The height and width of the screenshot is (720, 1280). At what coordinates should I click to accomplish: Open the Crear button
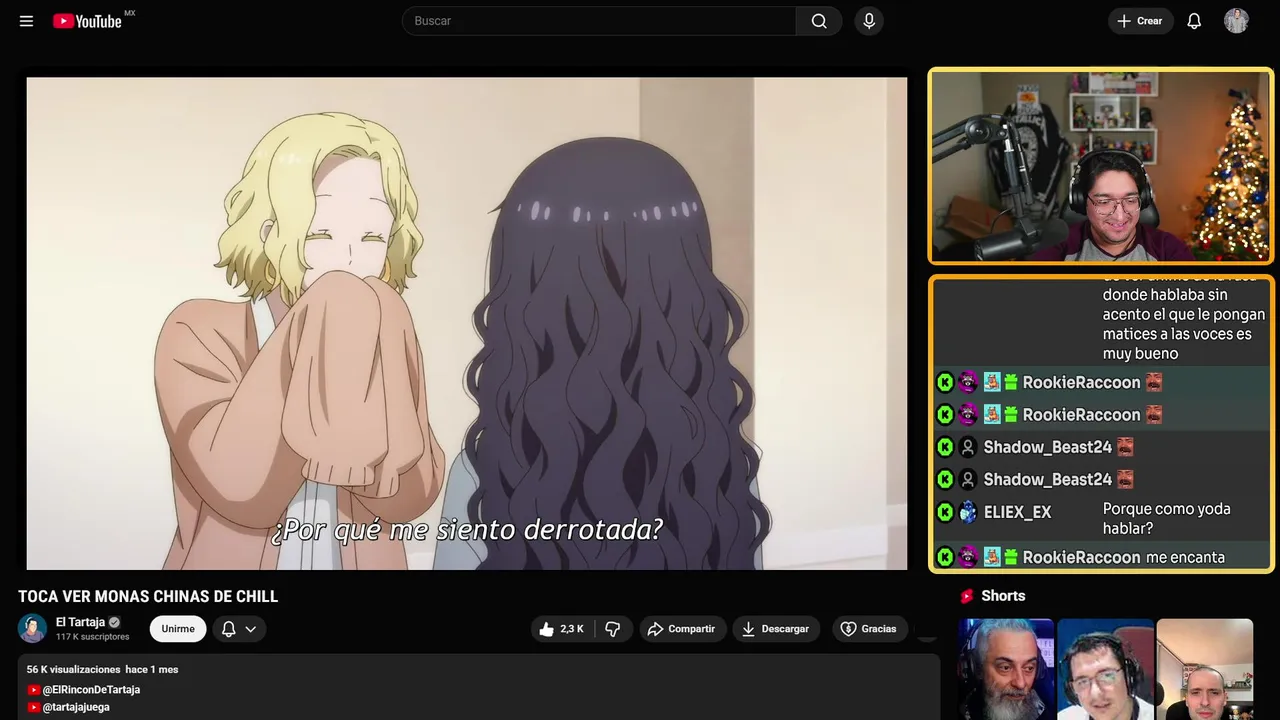1140,21
